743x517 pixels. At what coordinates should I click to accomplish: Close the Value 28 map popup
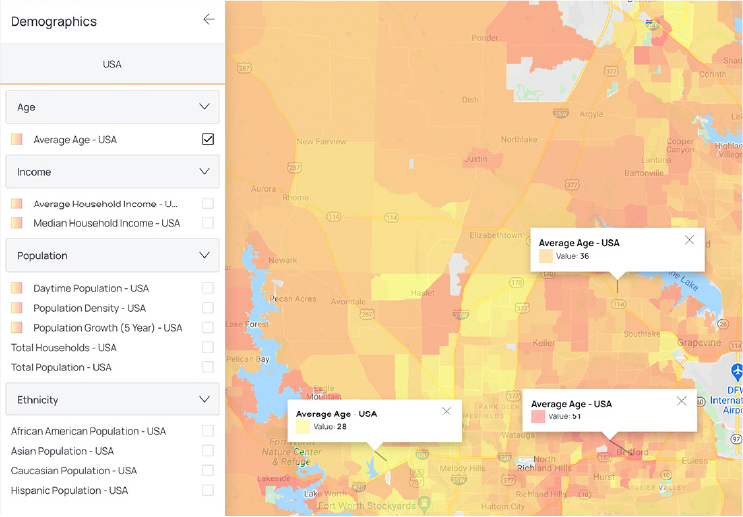click(x=446, y=411)
